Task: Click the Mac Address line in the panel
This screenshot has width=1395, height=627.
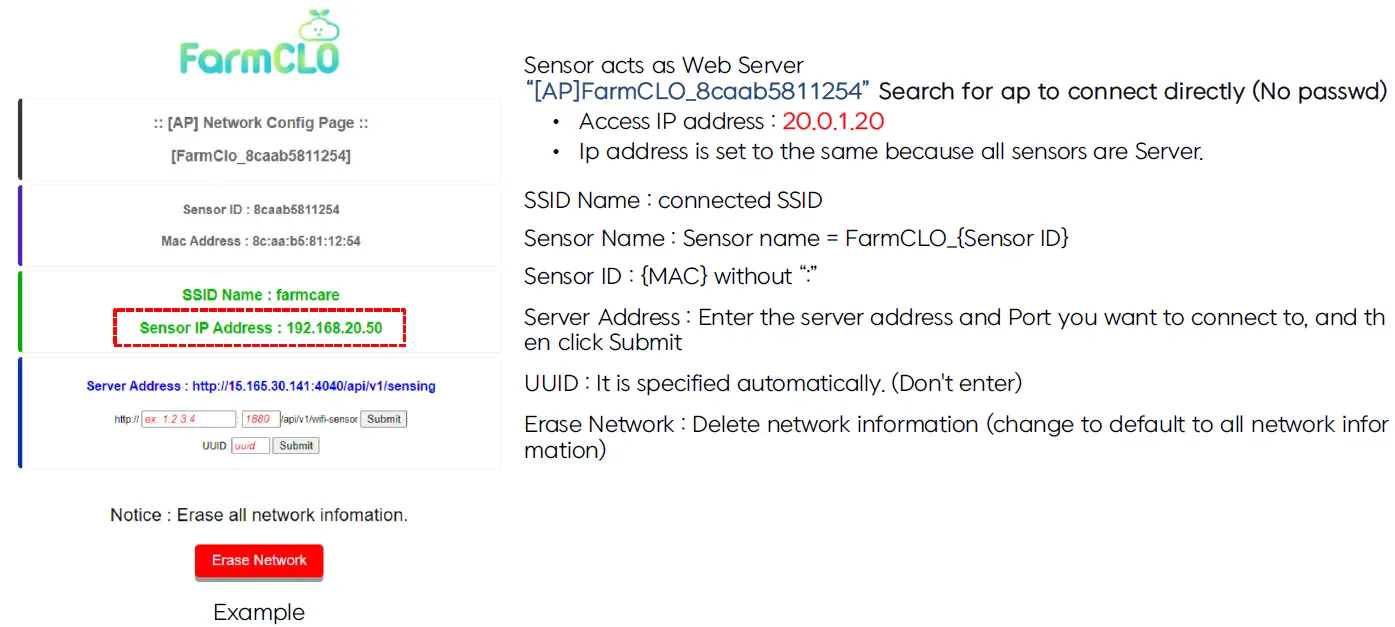Action: click(x=260, y=241)
